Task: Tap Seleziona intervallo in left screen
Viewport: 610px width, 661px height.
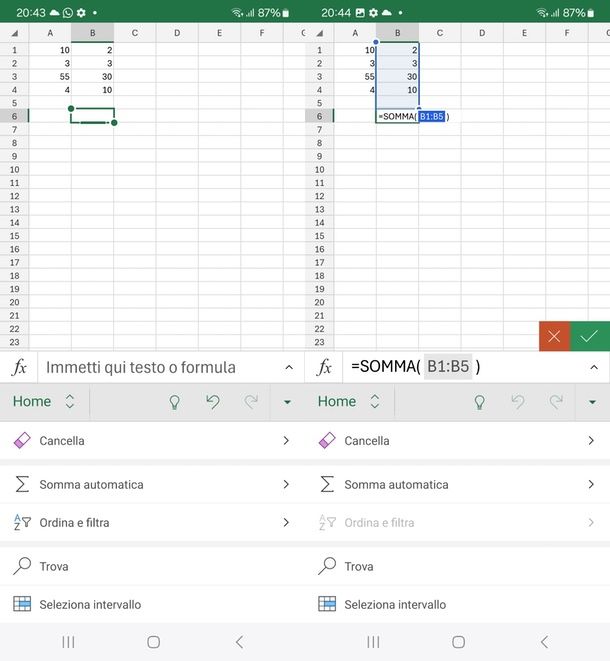Action: [152, 605]
